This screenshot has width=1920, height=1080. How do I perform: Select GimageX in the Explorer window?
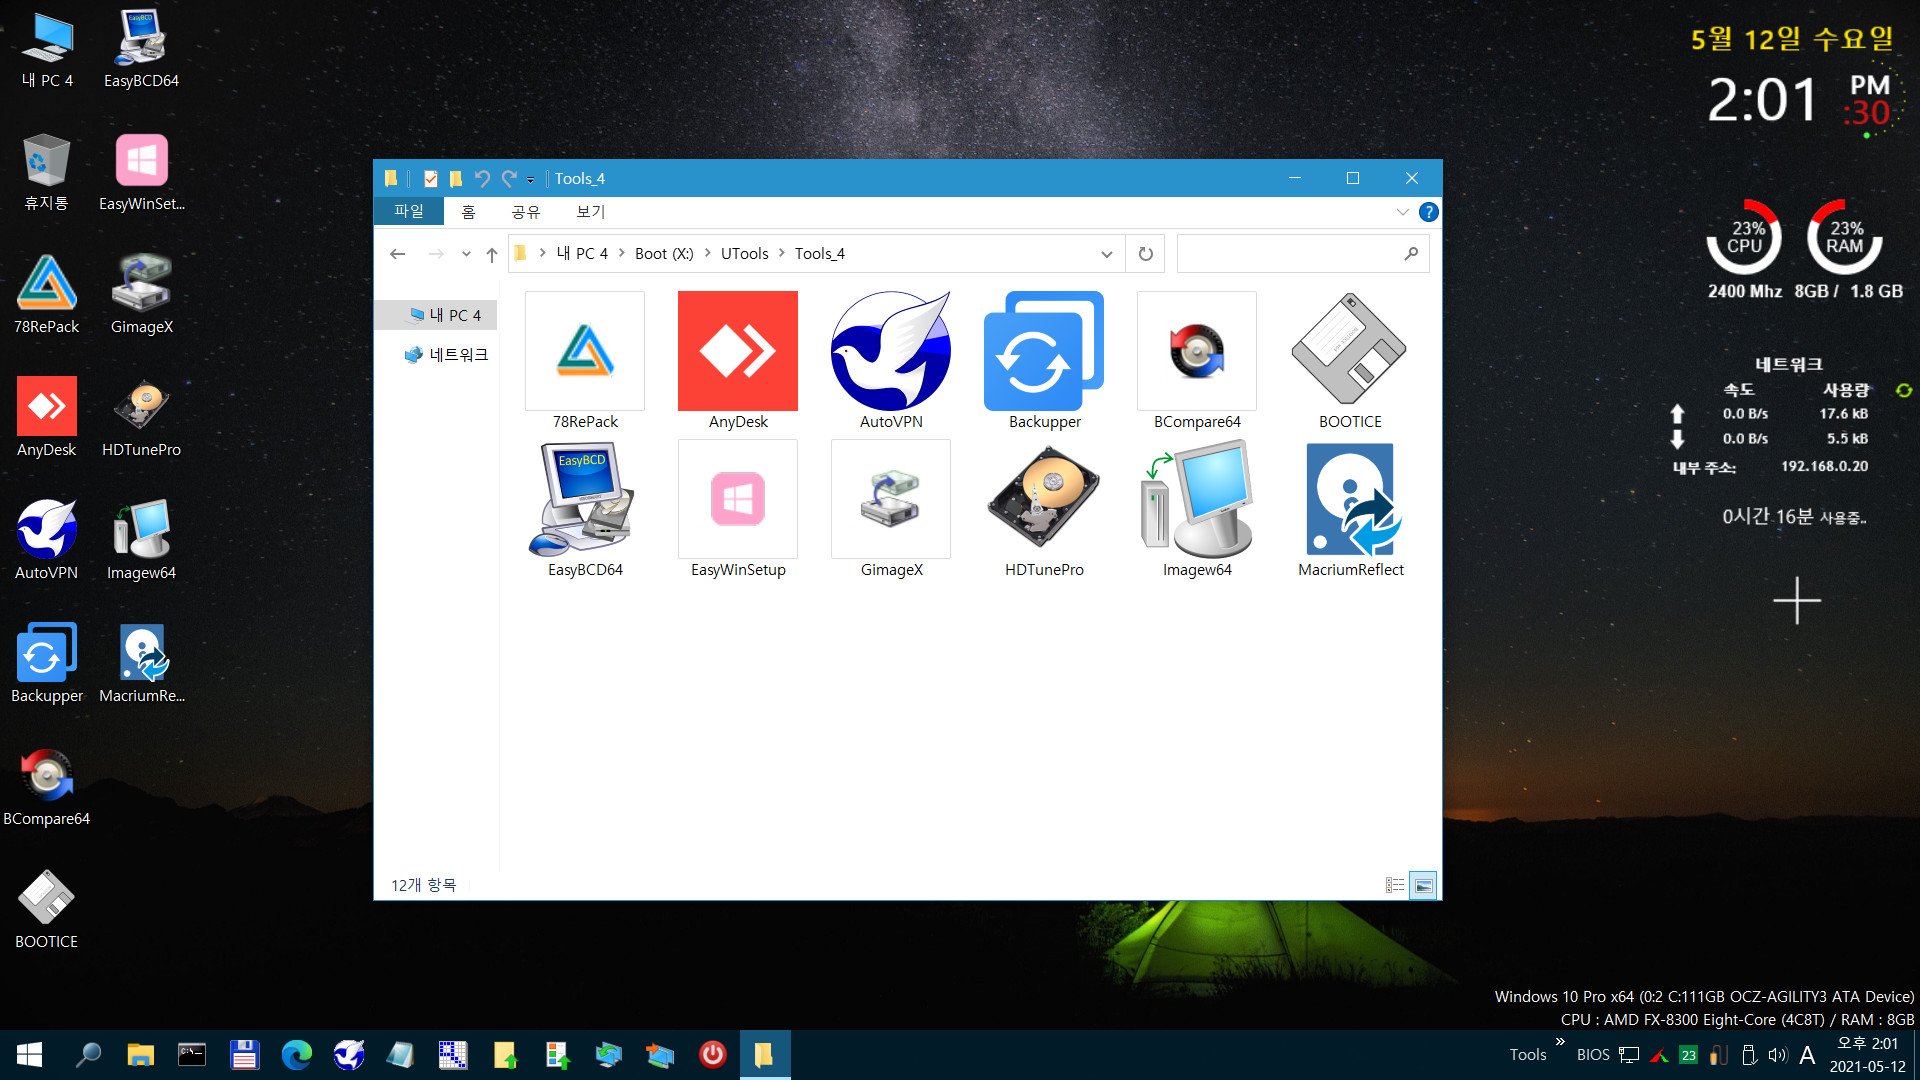click(x=891, y=509)
